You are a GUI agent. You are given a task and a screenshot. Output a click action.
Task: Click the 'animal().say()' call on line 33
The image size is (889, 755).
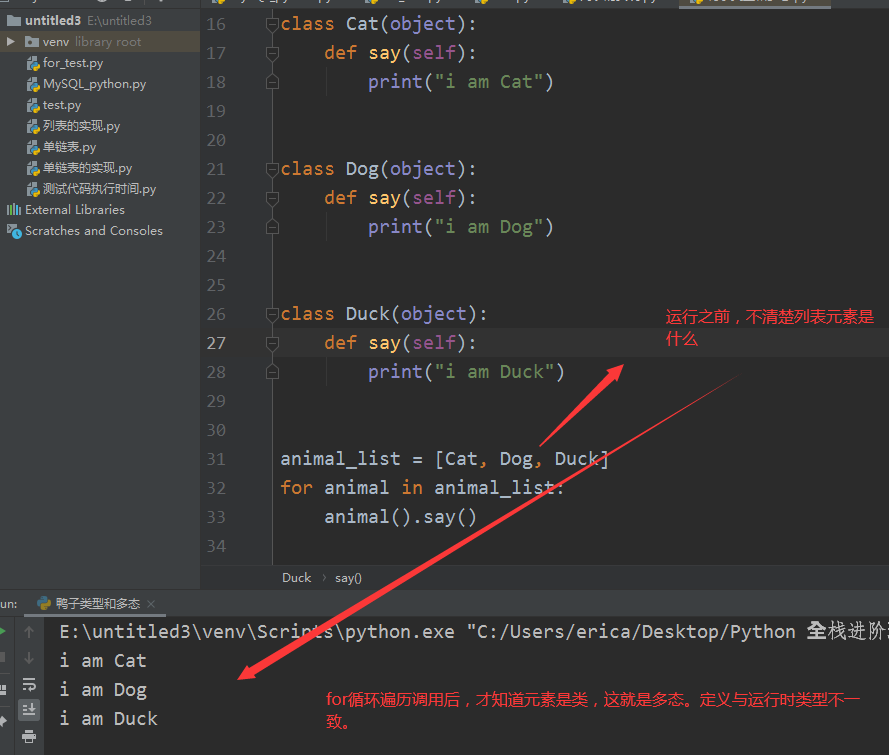tap(400, 517)
